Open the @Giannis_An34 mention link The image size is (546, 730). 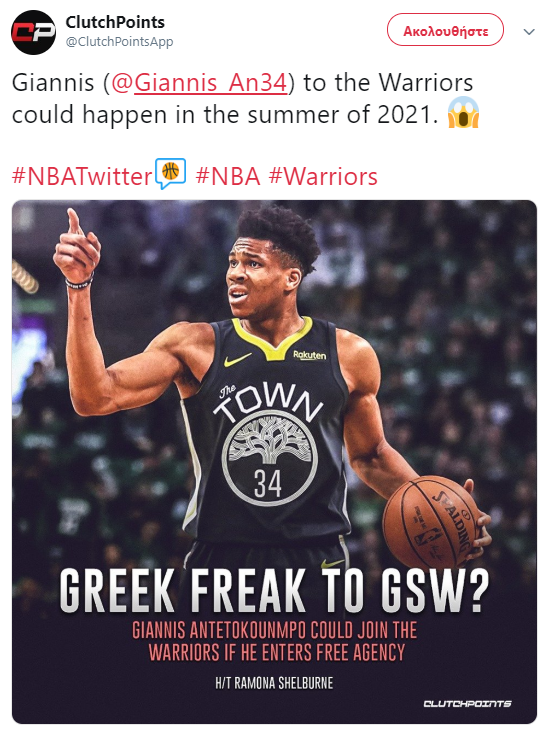(199, 83)
